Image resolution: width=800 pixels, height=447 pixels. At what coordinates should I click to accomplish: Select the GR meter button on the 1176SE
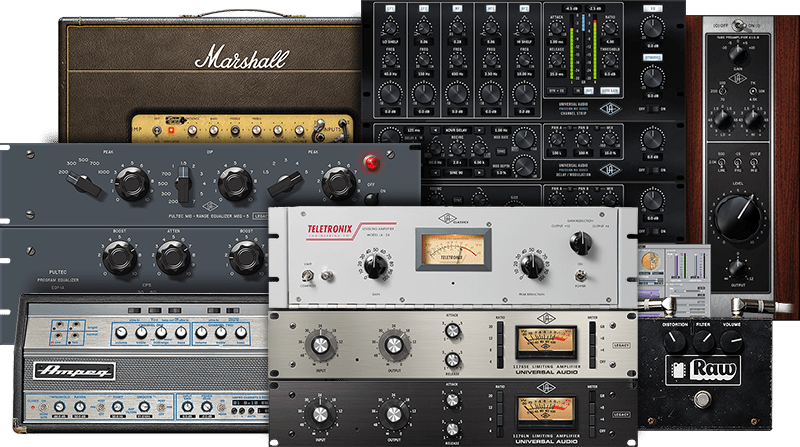(x=592, y=327)
